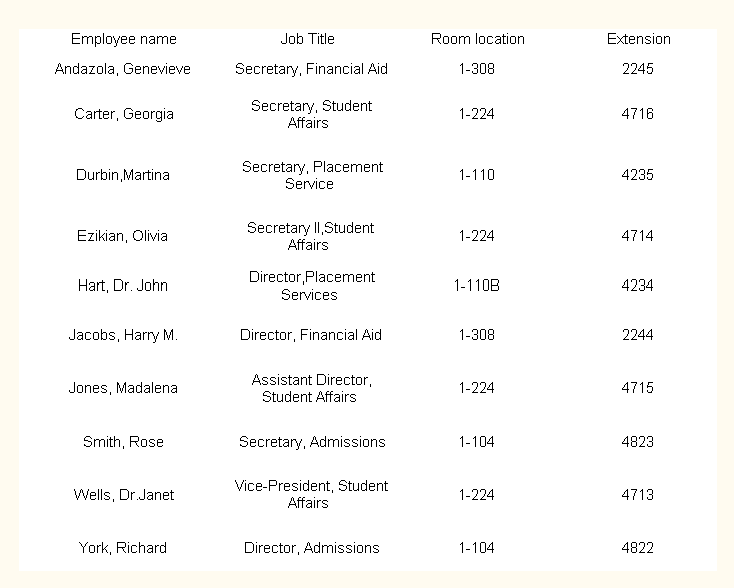Screen dimensions: 734x588
Task: Select extension 4714 for Olivia Ezikian
Action: click(x=637, y=236)
